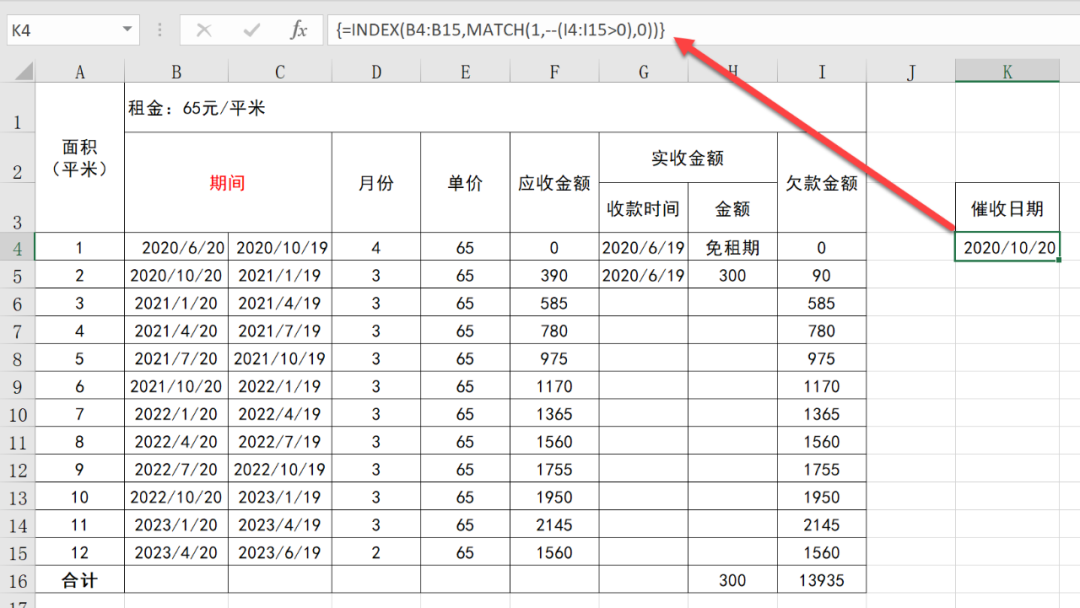This screenshot has height=608, width=1080.
Task: Select column J header
Action: pyautogui.click(x=911, y=72)
